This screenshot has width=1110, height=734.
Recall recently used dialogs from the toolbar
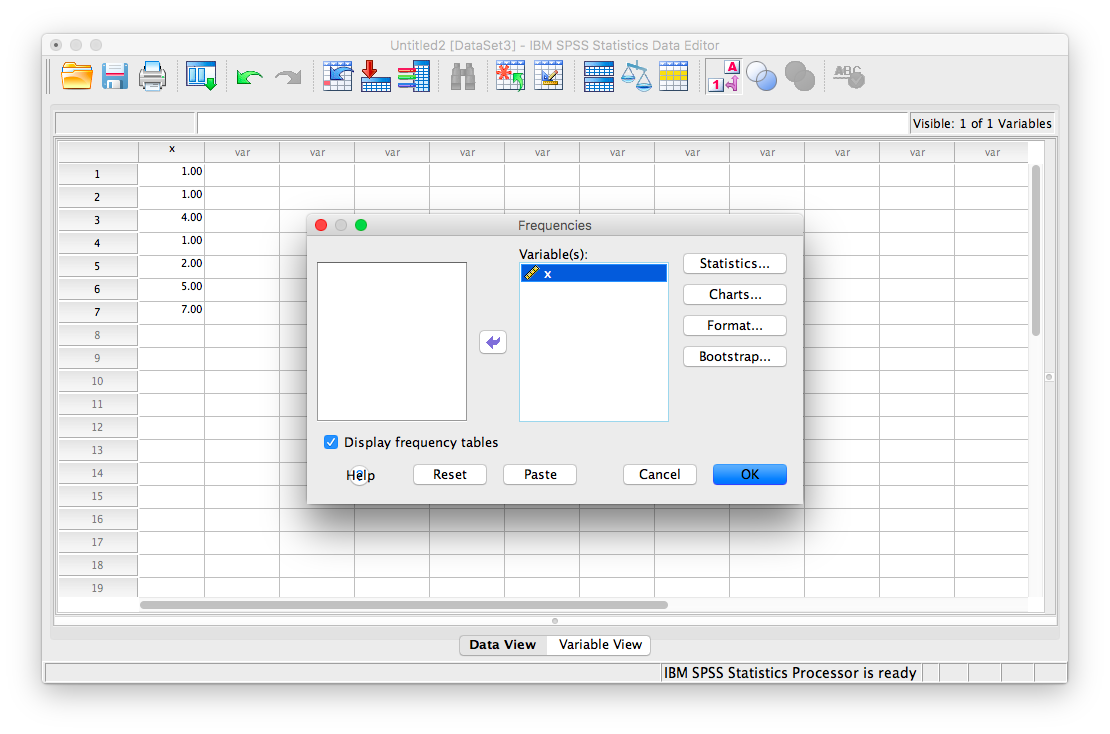(x=201, y=76)
